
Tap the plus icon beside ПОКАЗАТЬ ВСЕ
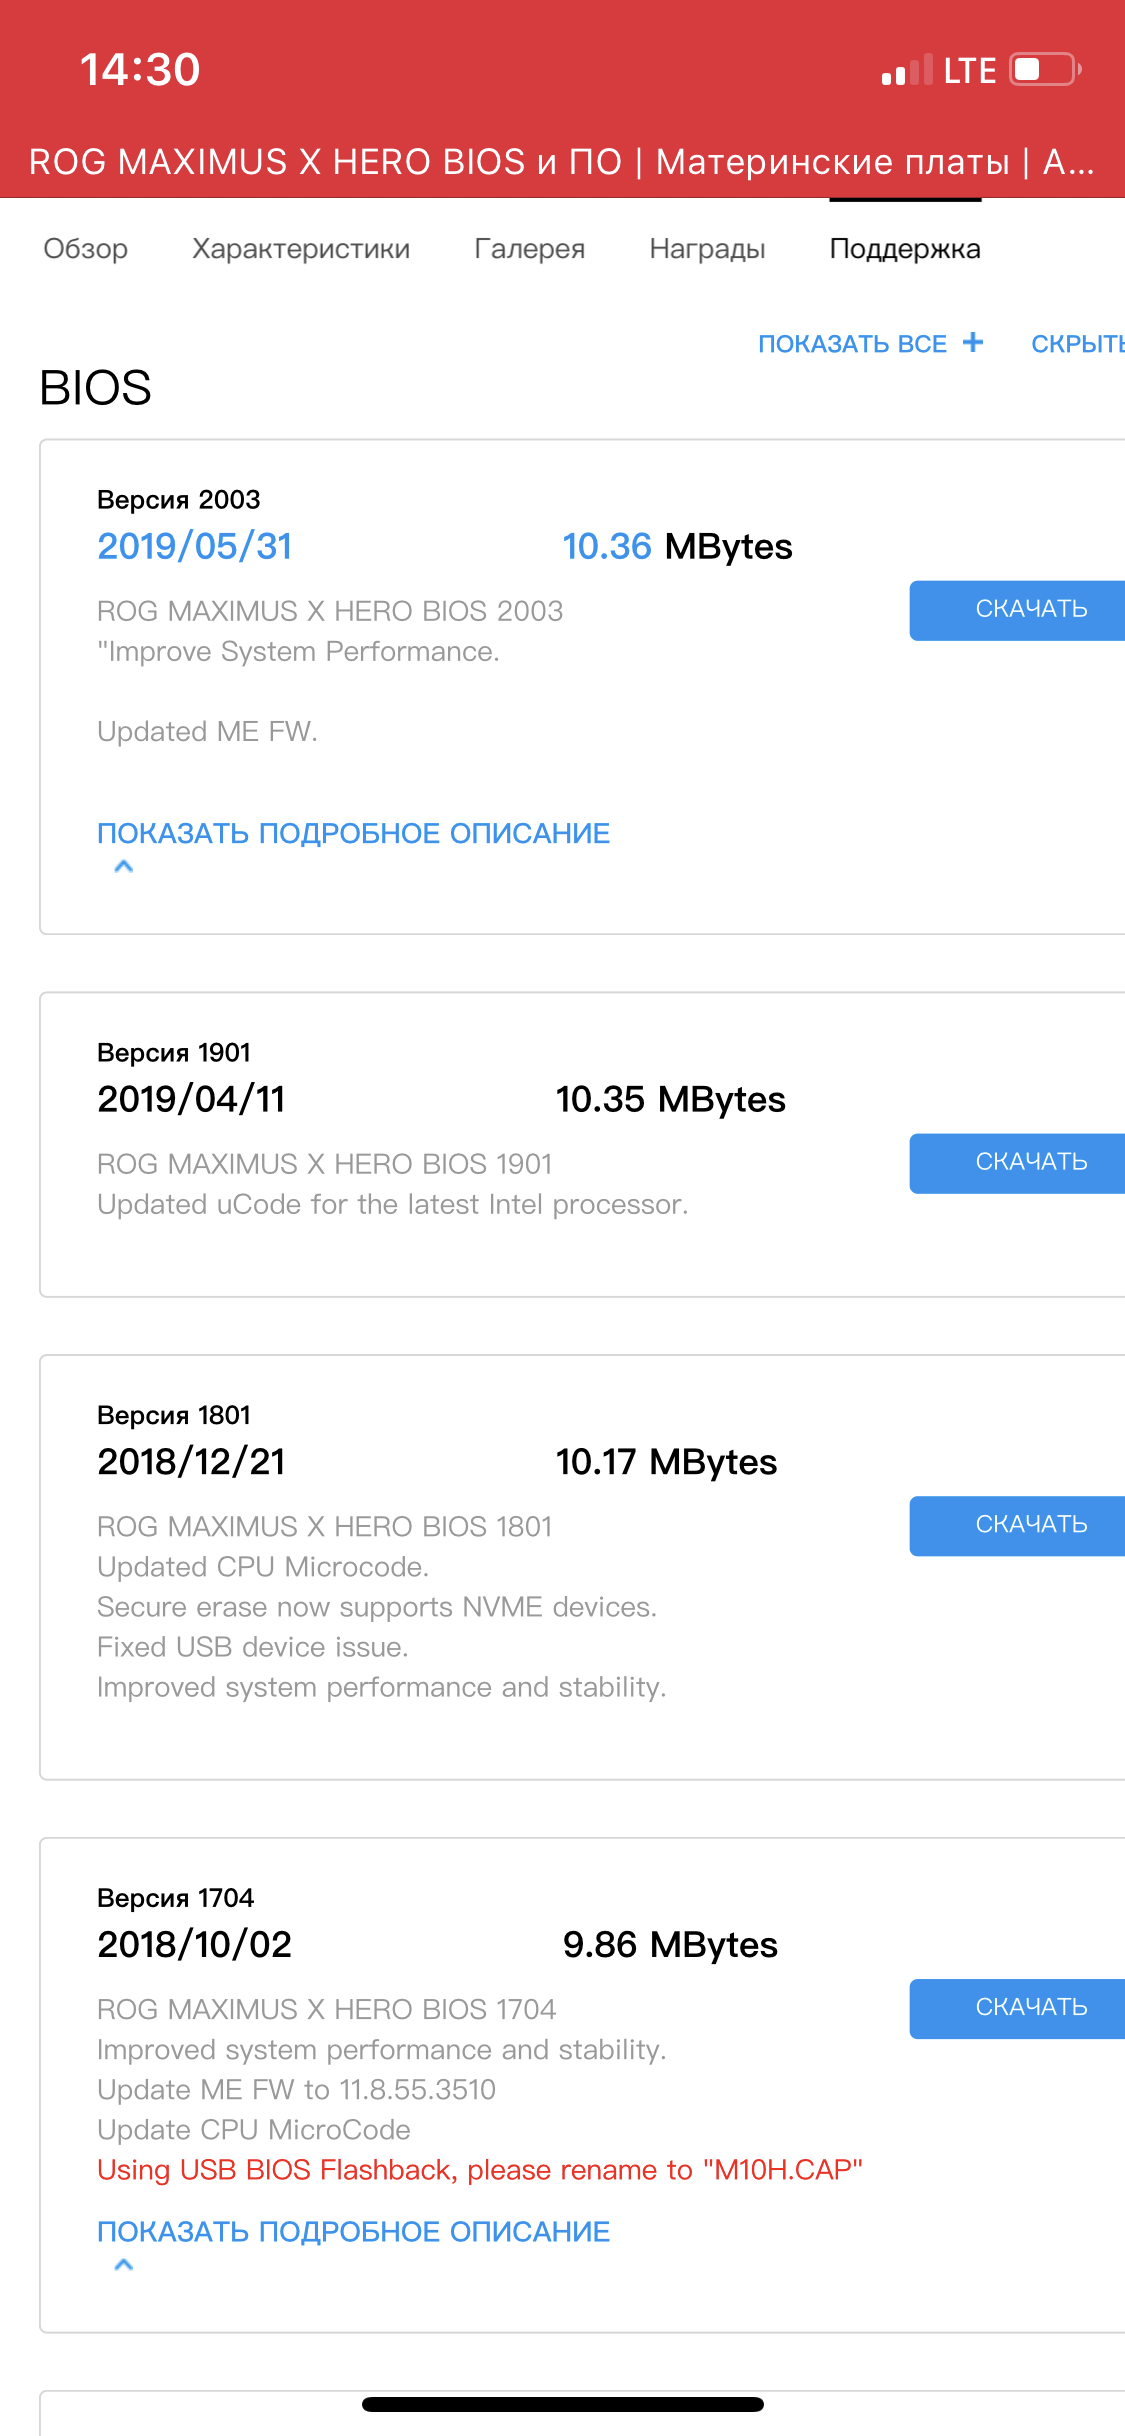973,343
